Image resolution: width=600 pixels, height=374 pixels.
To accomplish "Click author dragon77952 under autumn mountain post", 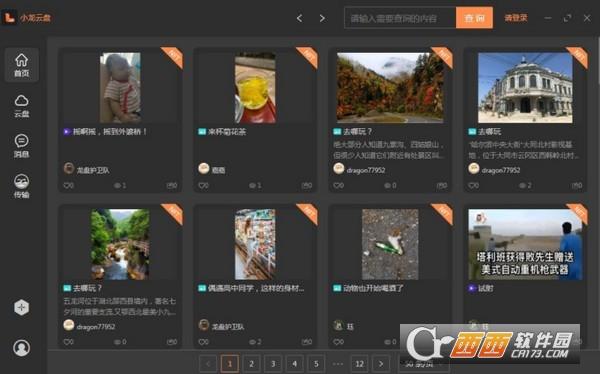I will click(366, 170).
